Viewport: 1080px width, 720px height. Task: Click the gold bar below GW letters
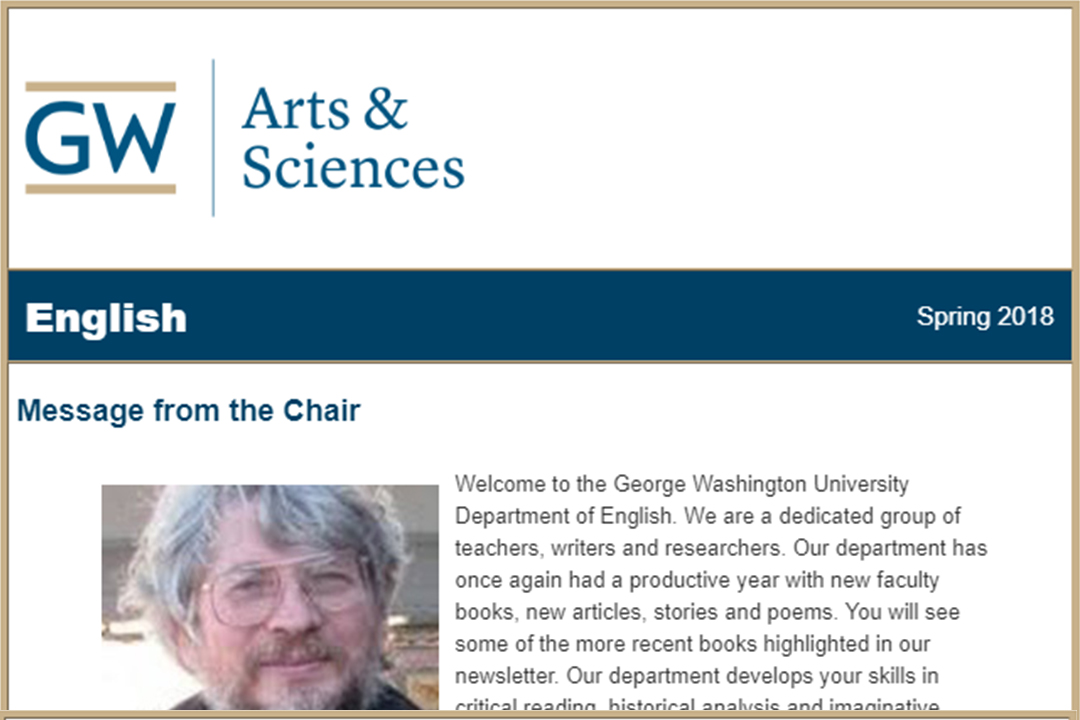coord(101,189)
